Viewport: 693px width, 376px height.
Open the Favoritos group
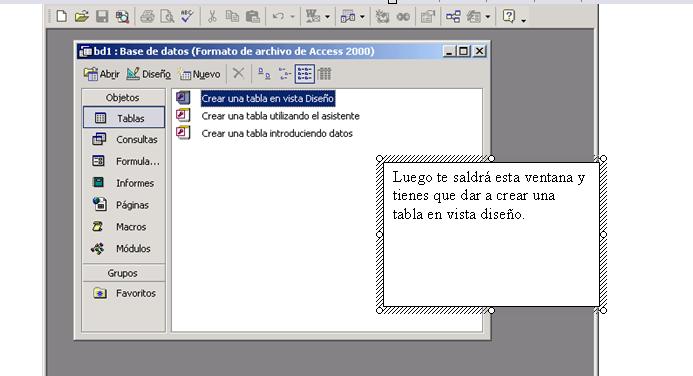tap(124, 293)
